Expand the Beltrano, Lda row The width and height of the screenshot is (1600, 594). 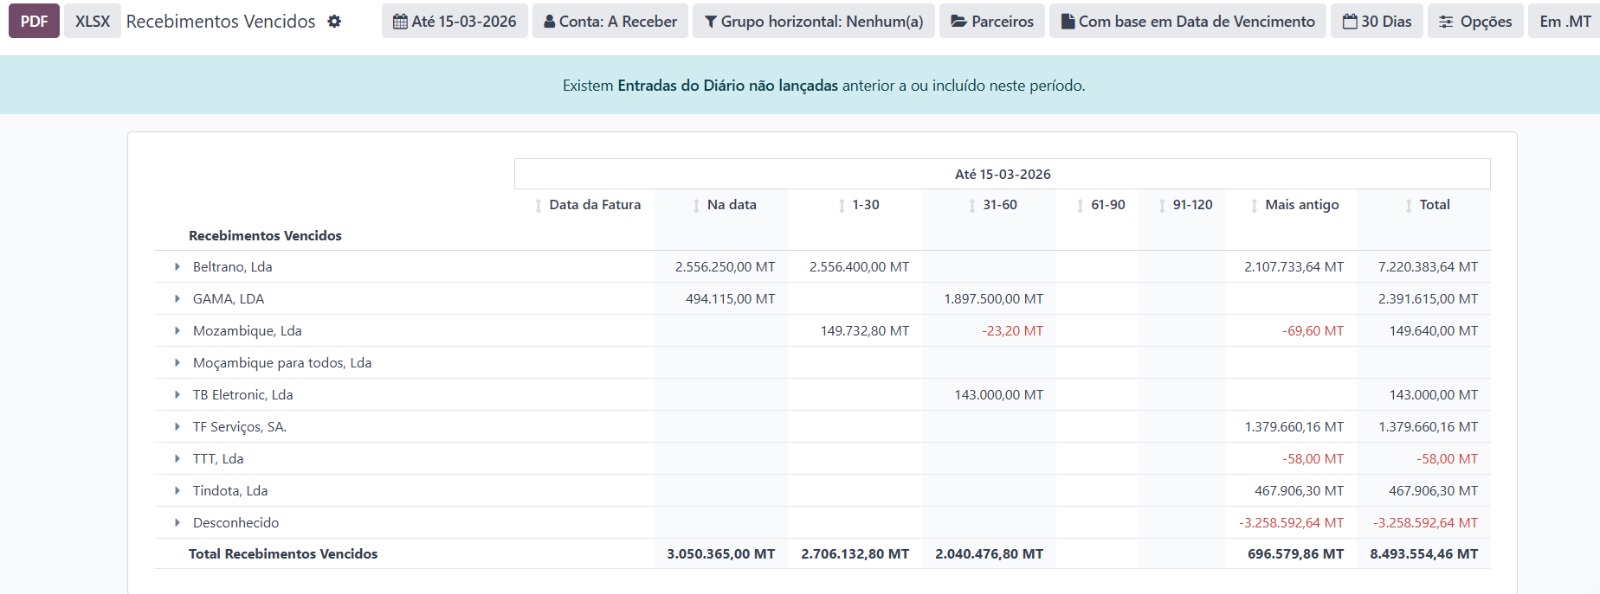177,267
